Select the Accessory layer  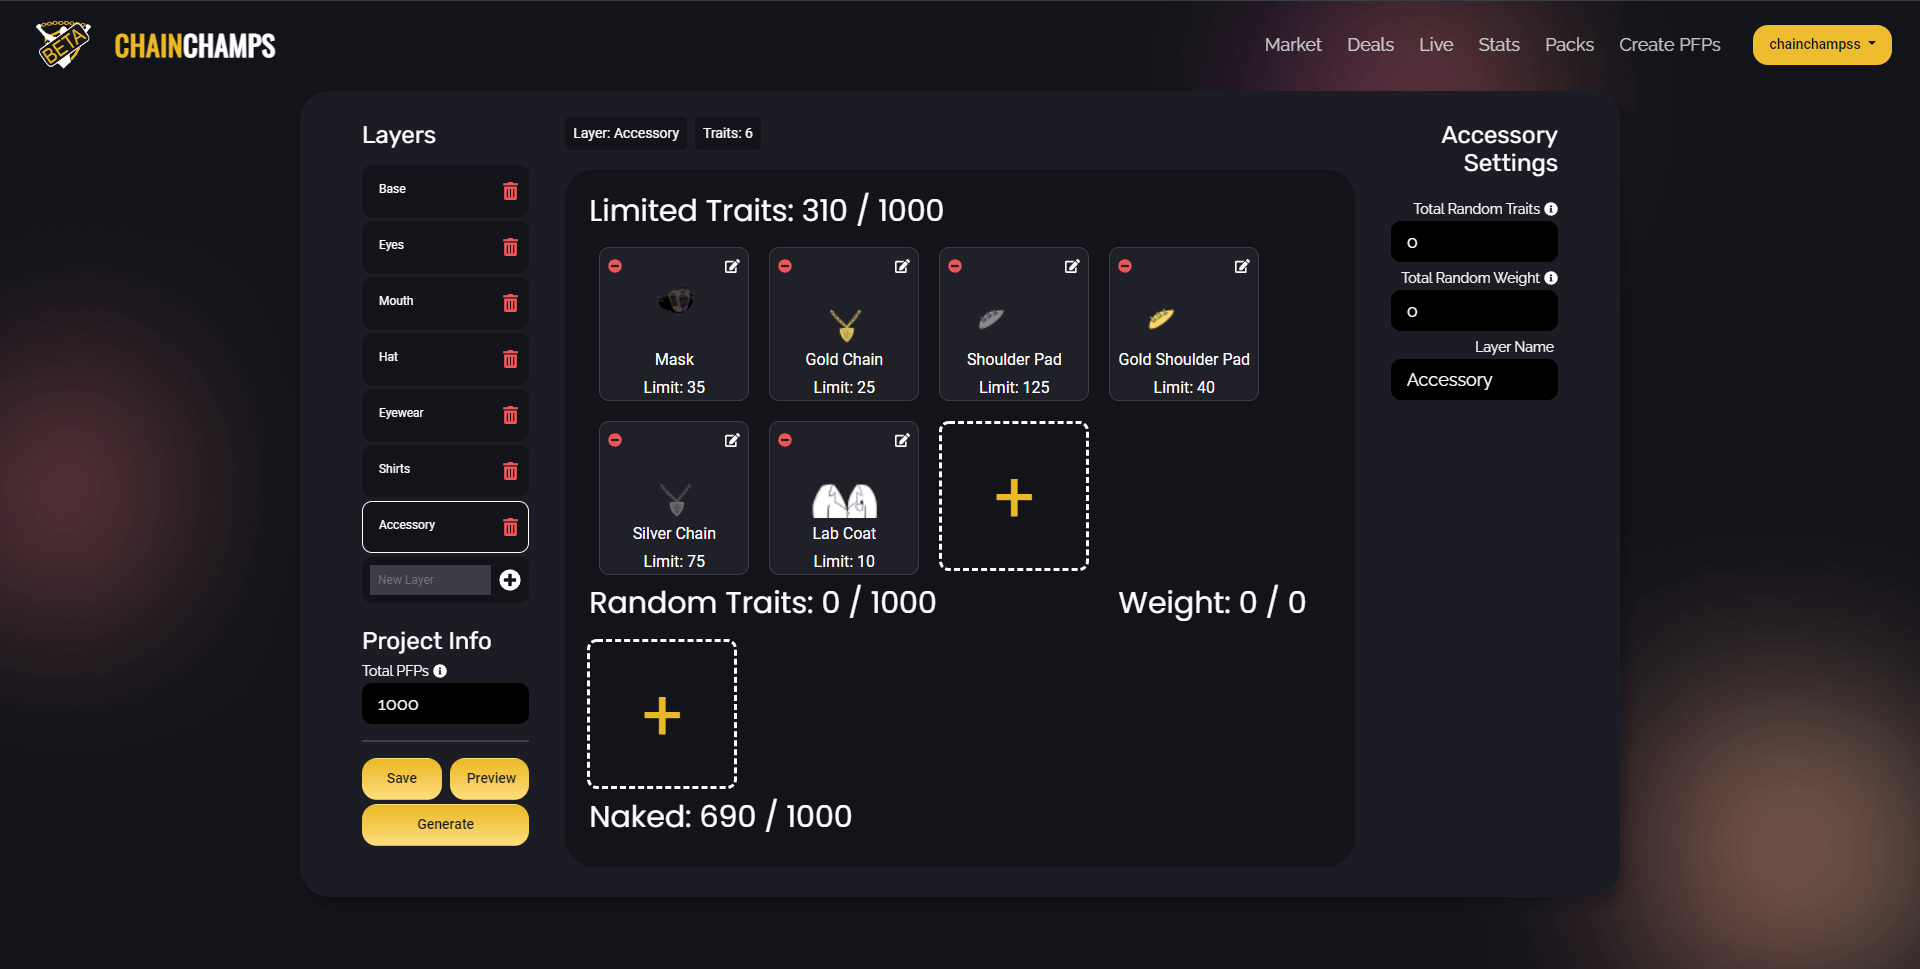pyautogui.click(x=445, y=527)
